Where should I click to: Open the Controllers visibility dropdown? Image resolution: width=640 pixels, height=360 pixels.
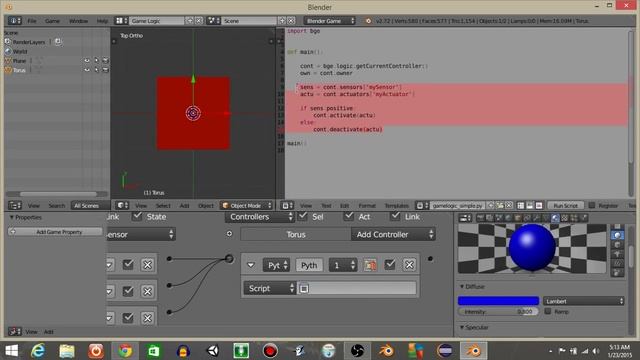[x=260, y=217]
